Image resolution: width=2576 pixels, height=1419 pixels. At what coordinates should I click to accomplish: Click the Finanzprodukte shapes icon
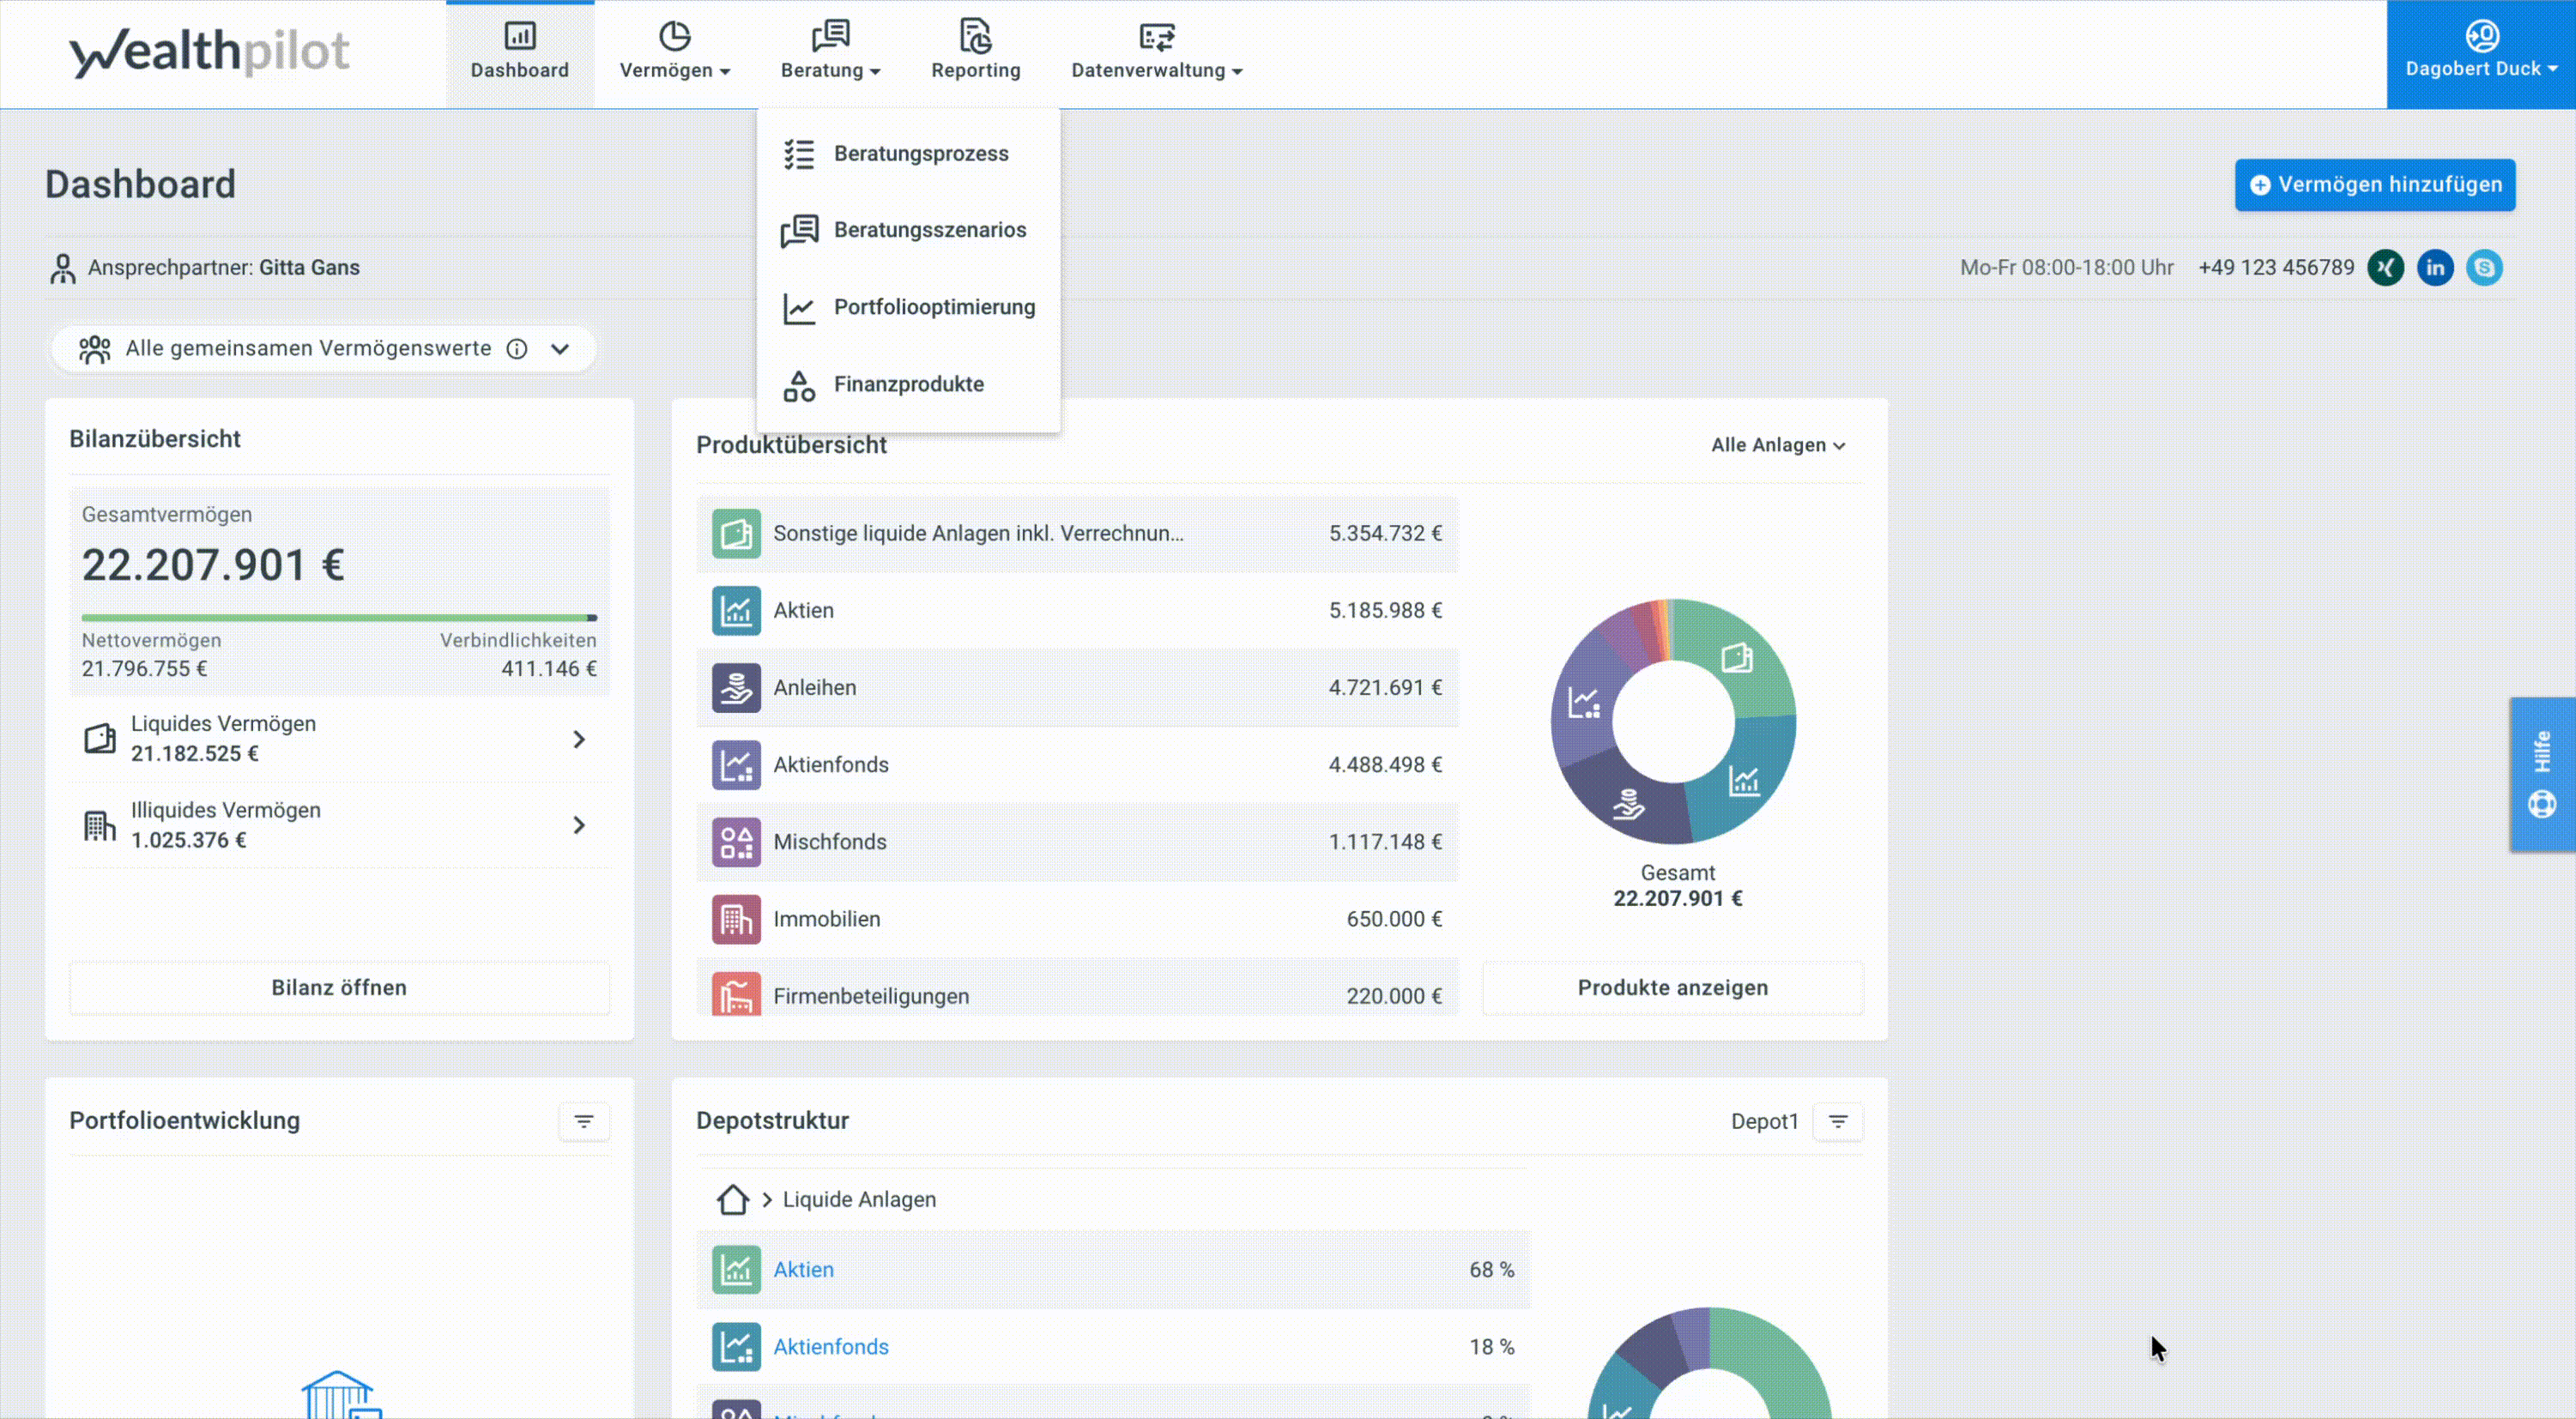pos(799,385)
